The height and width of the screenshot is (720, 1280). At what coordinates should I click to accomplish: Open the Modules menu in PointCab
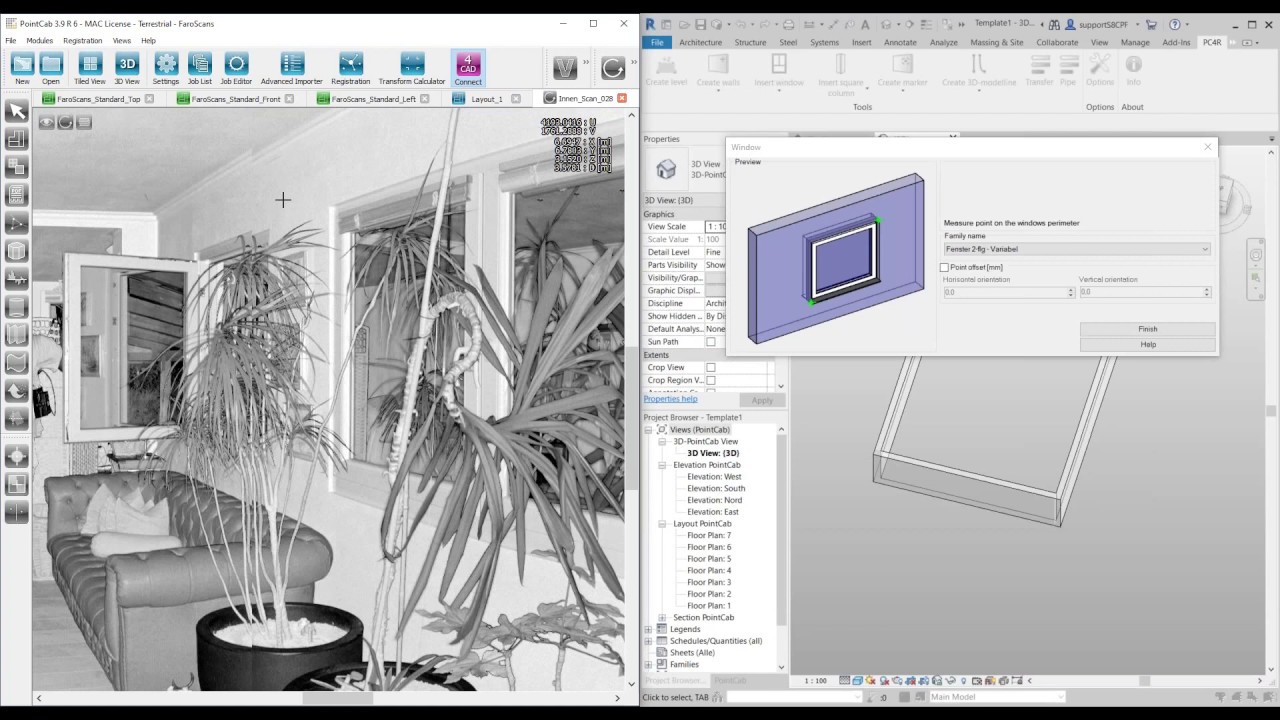coord(40,41)
